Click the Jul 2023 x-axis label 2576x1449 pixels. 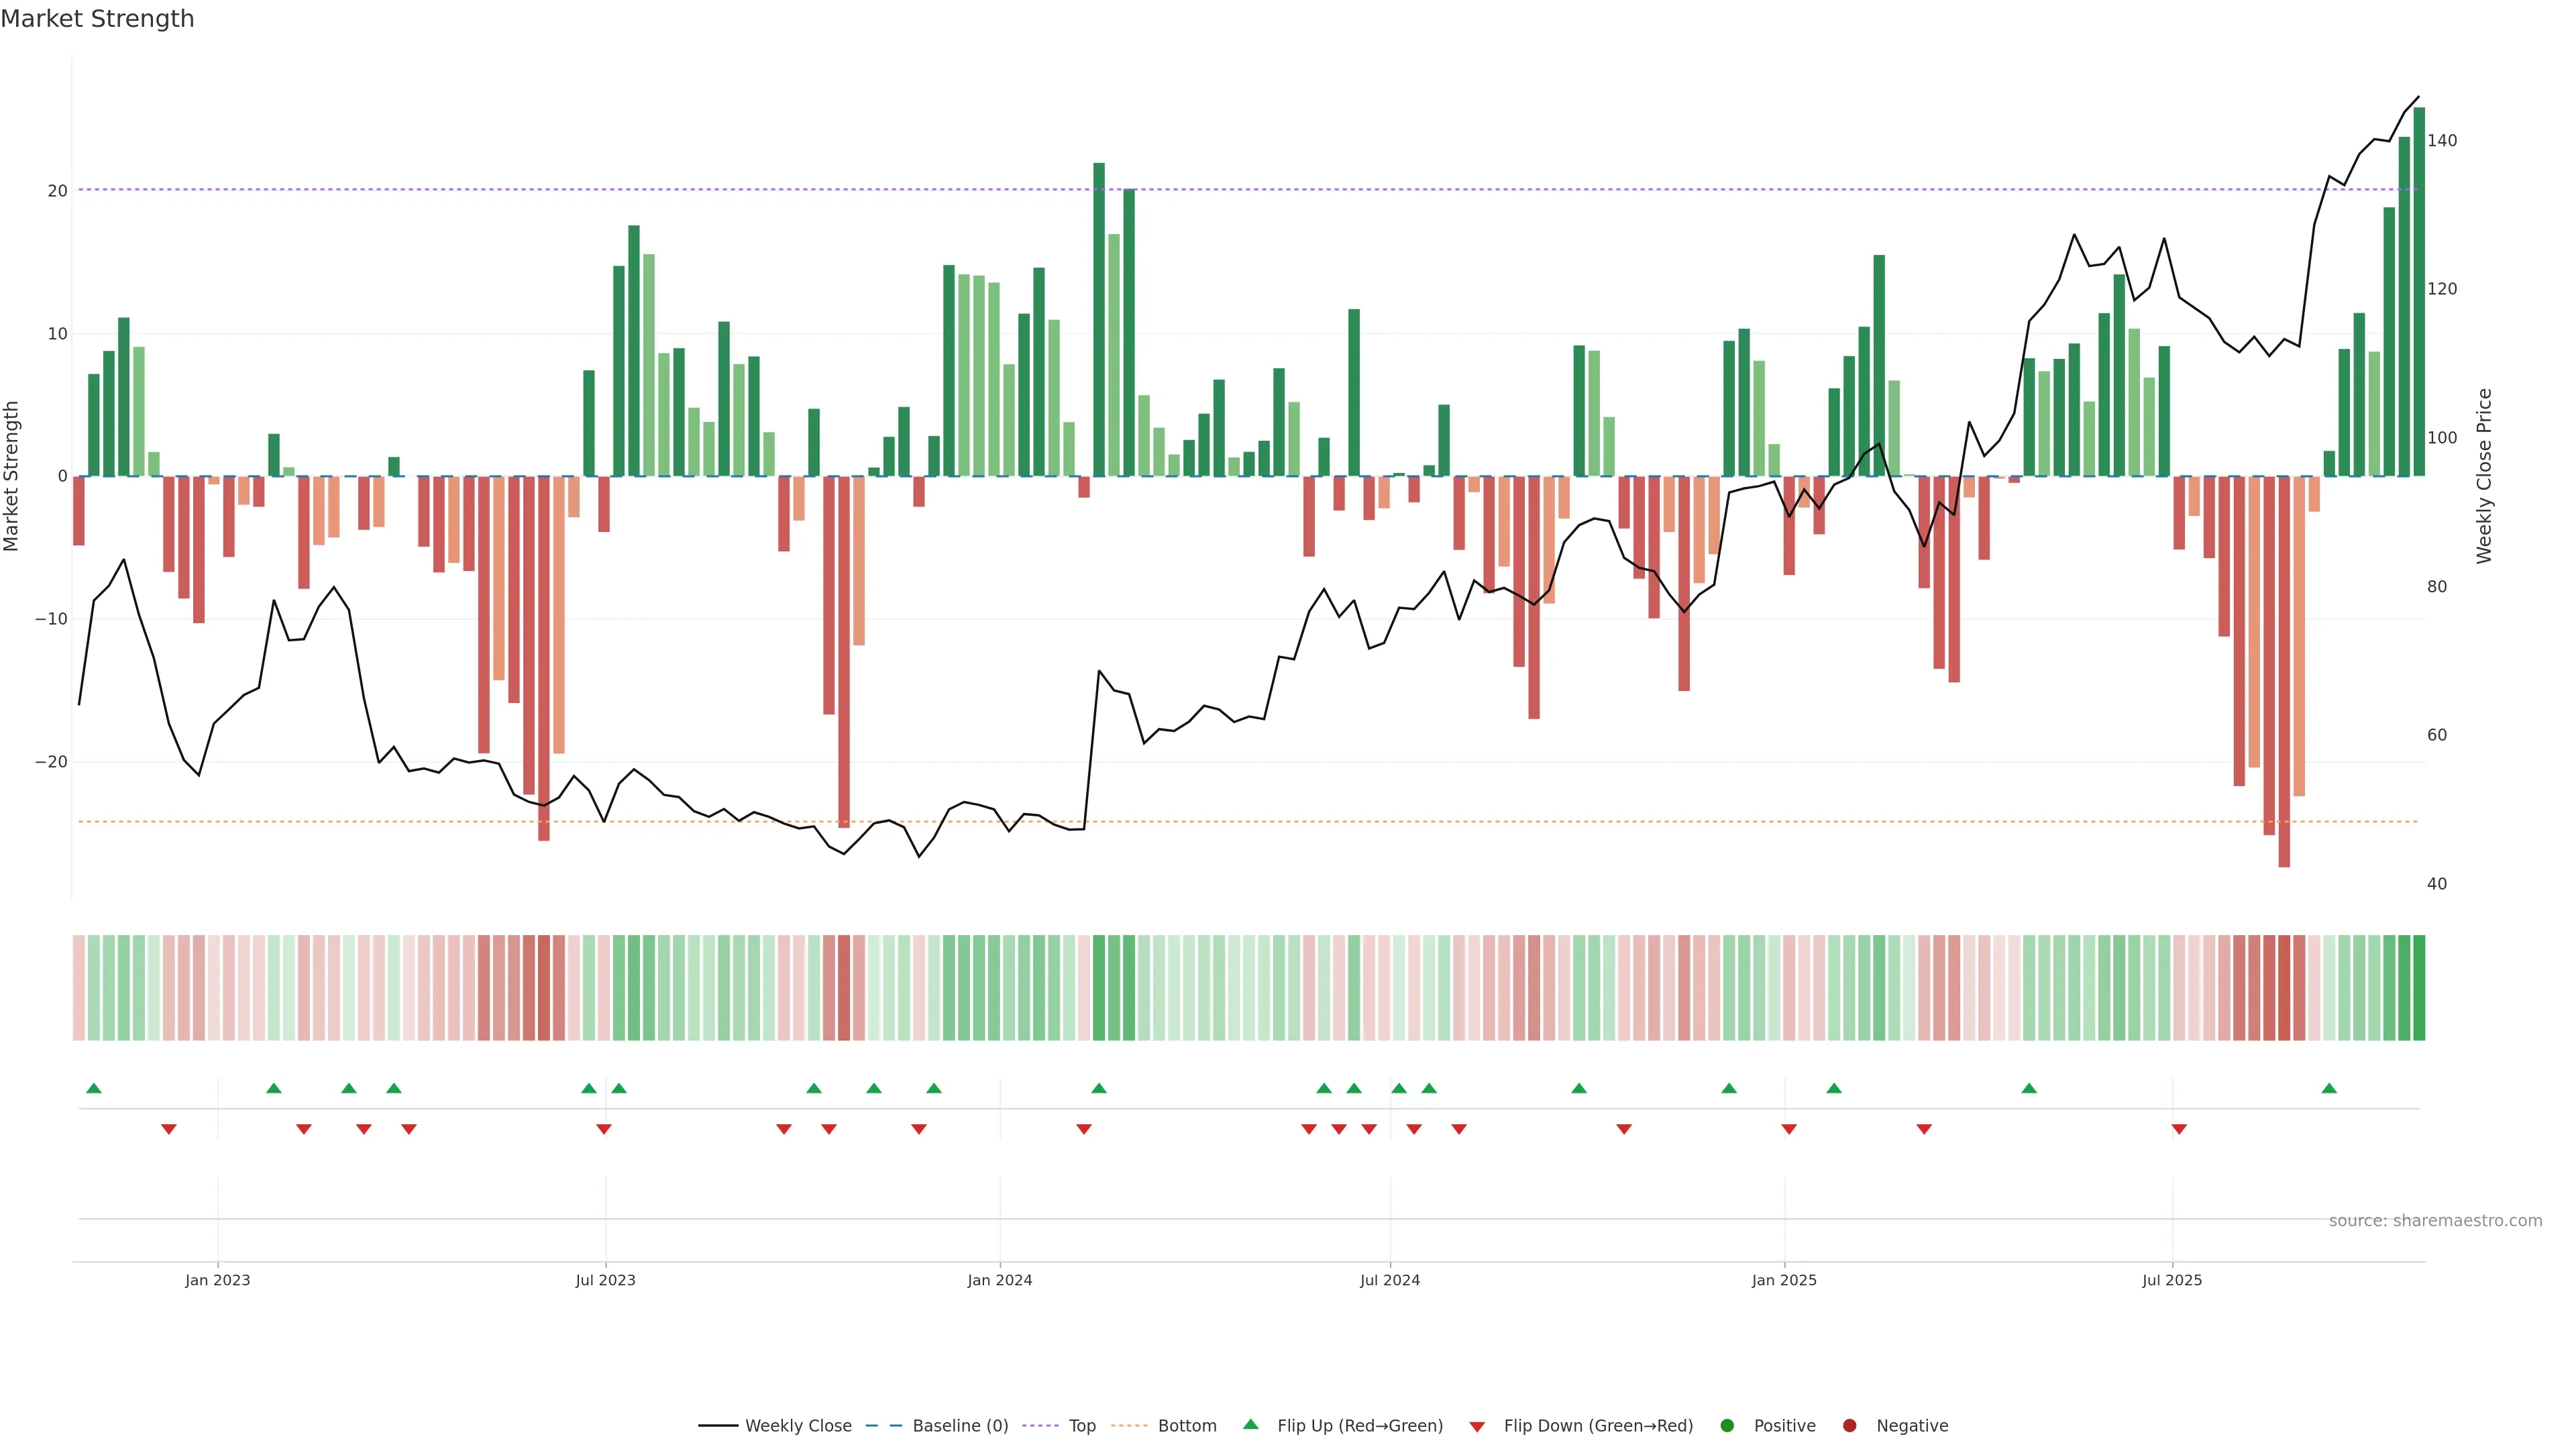coord(605,1280)
